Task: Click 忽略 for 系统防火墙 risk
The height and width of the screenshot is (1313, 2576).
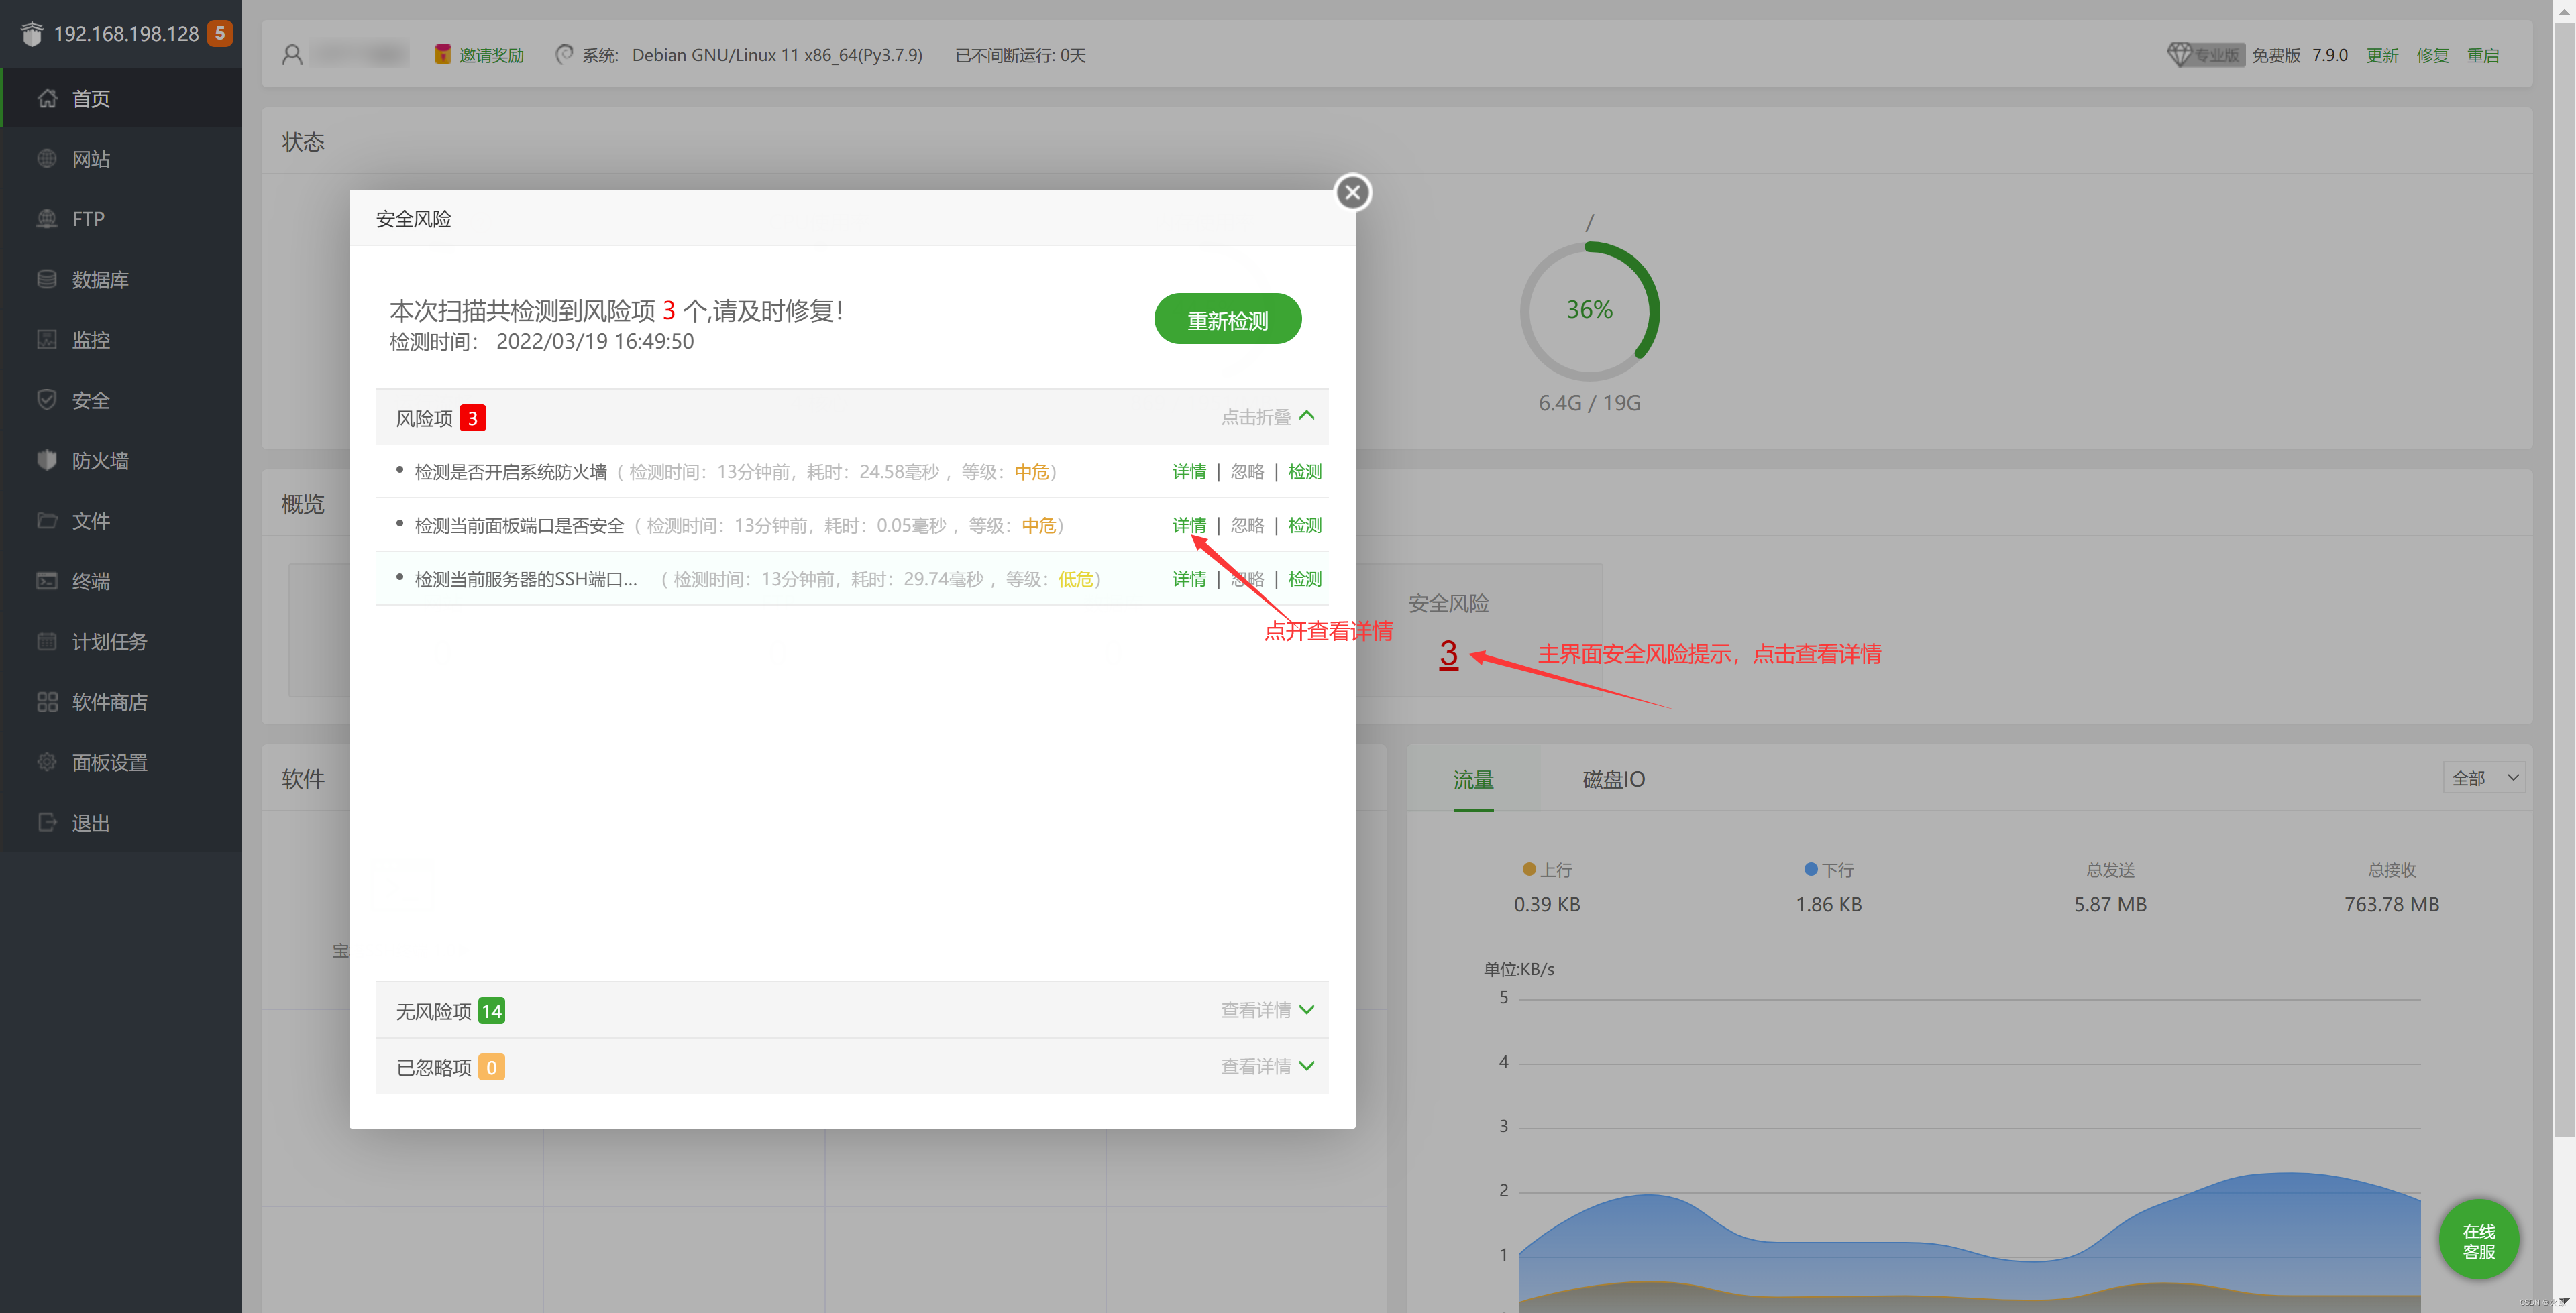Action: (1247, 471)
